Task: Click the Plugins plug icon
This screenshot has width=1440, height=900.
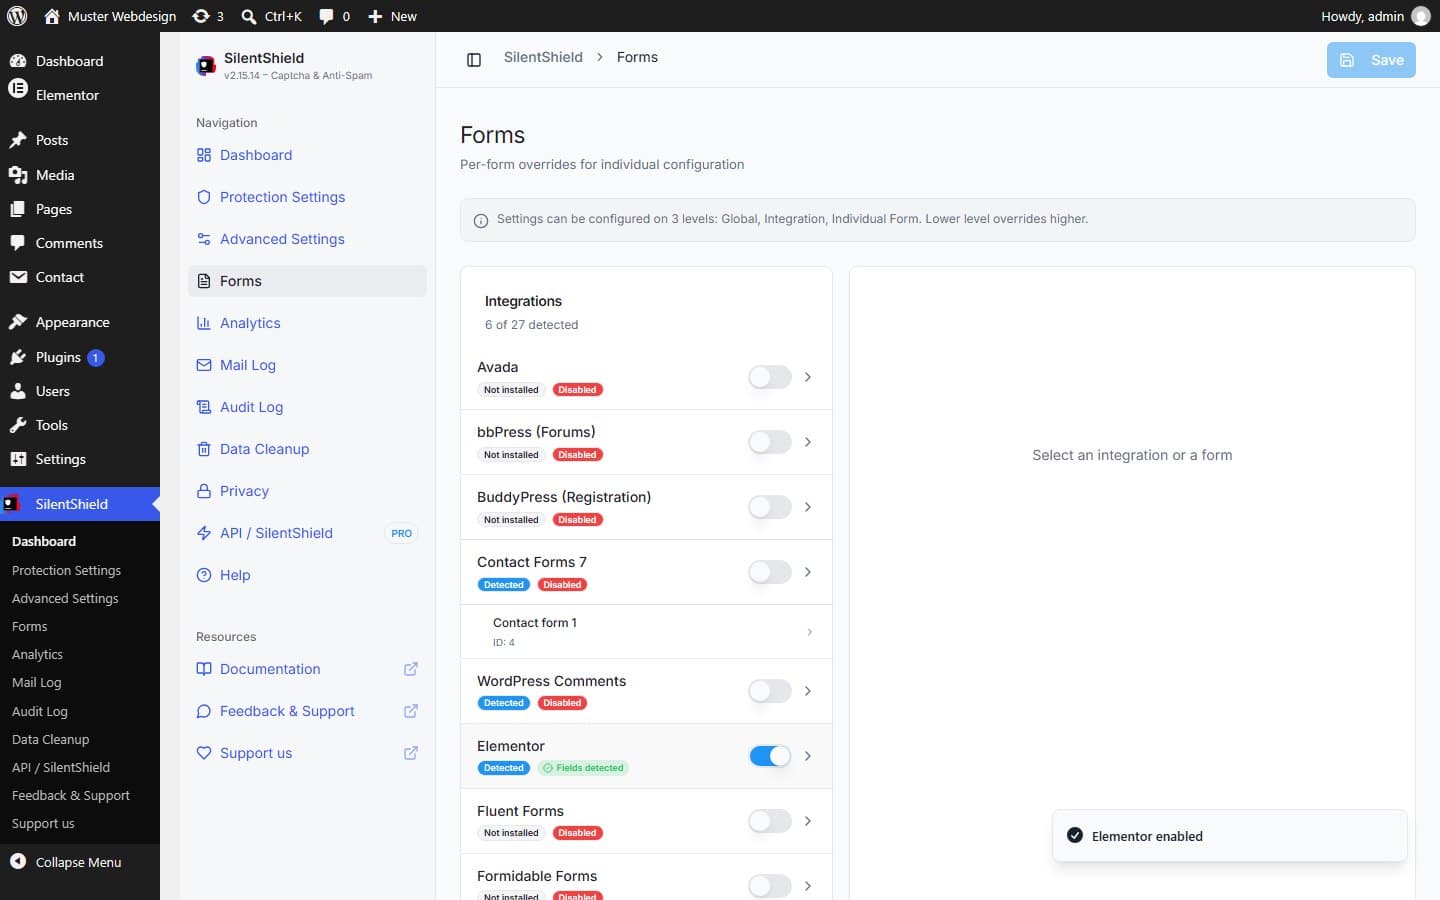Action: point(18,357)
